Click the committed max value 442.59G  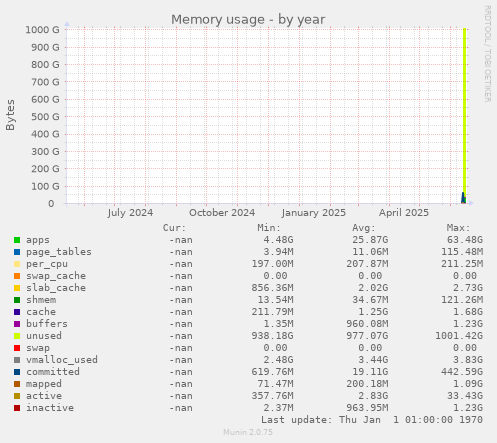pos(462,372)
